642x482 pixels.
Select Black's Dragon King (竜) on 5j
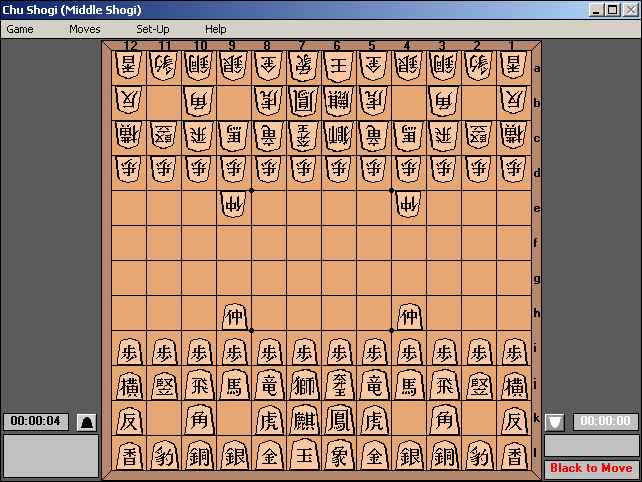click(x=373, y=385)
